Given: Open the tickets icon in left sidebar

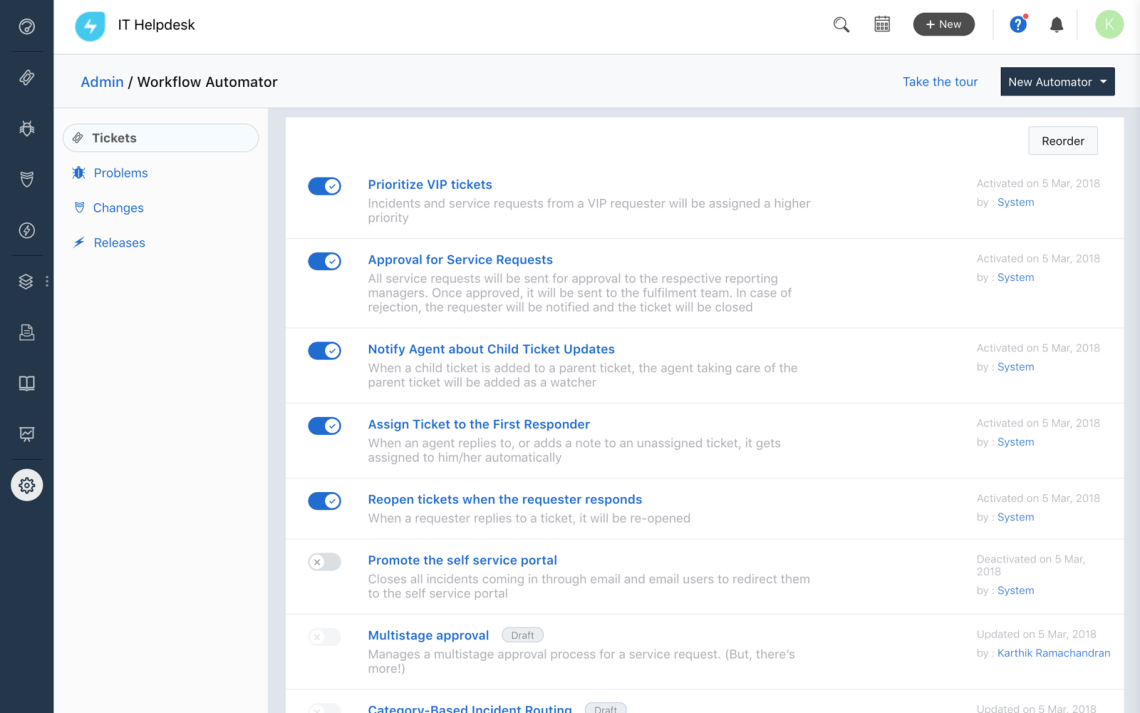Looking at the screenshot, I should click(x=27, y=78).
